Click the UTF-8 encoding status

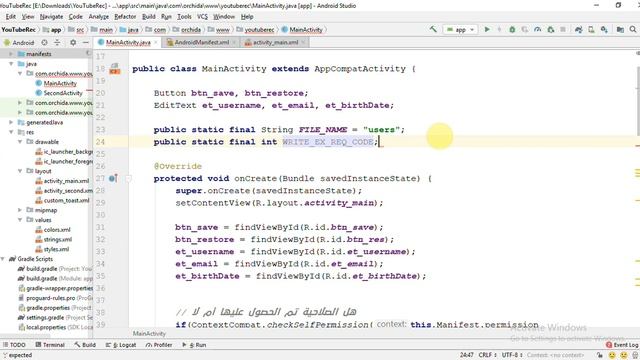[512, 355]
